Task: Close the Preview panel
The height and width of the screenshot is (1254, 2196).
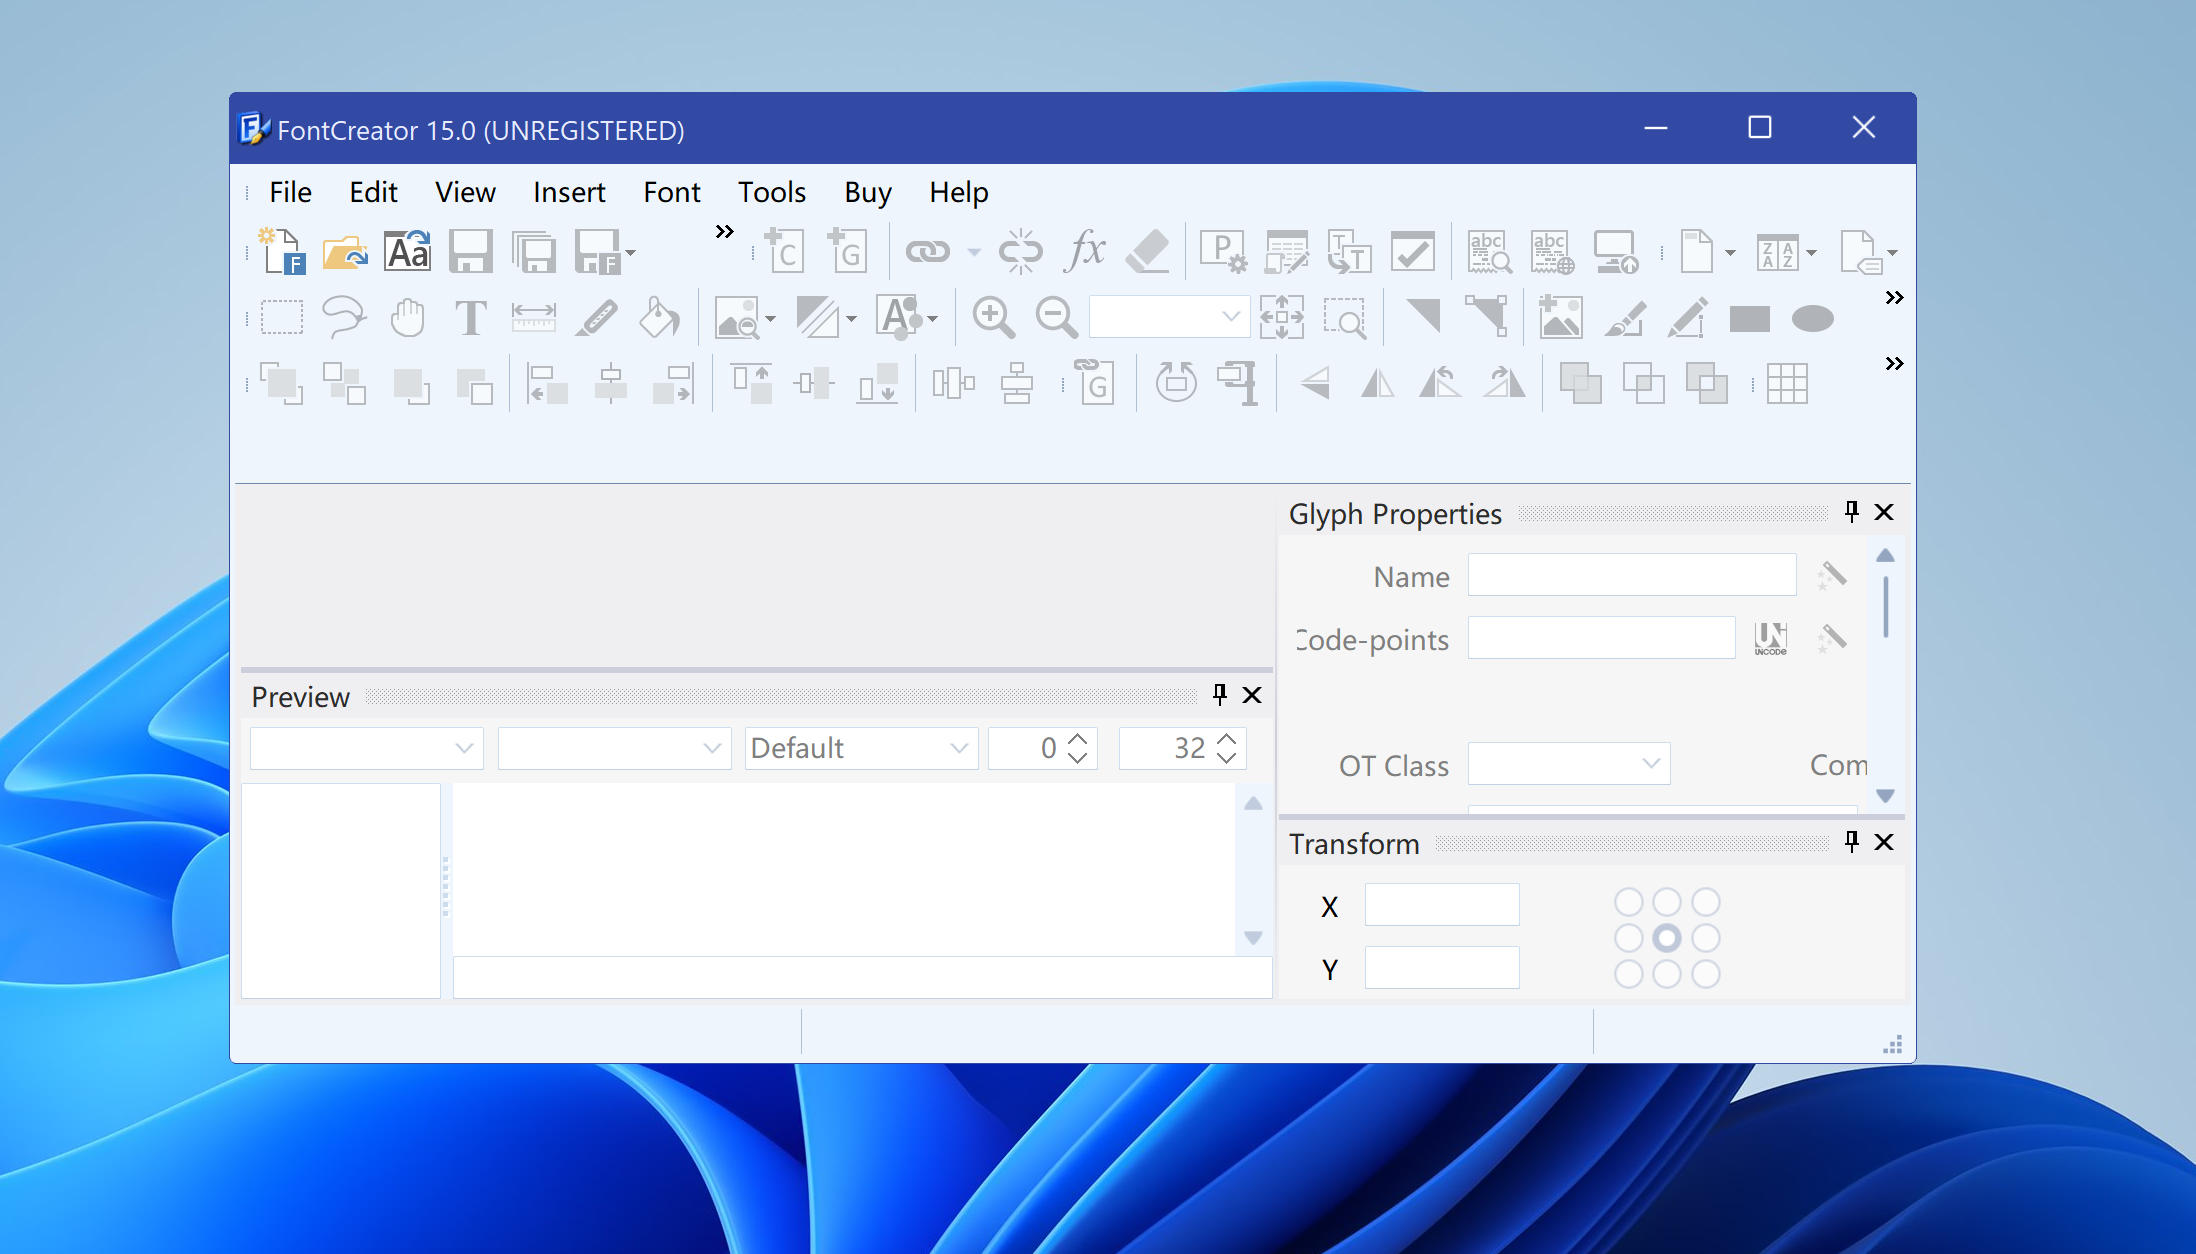Action: [x=1252, y=695]
